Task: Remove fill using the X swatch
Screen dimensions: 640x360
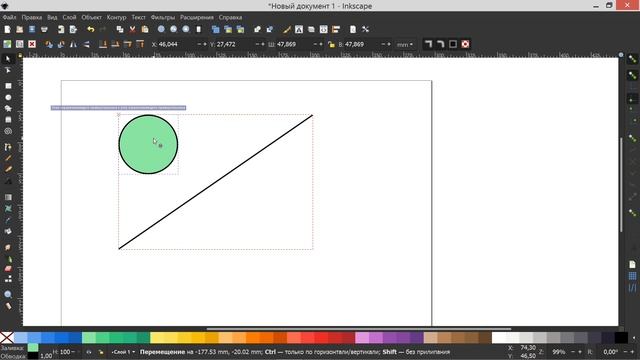Action: (x=7, y=338)
